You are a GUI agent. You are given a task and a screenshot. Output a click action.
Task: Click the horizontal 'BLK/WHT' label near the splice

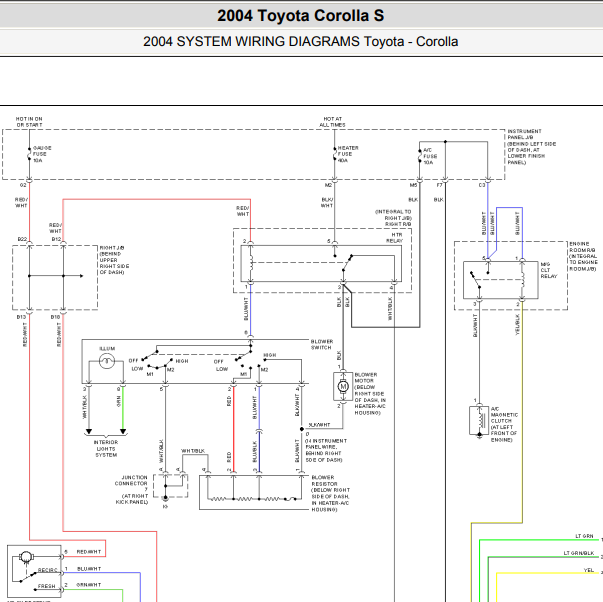(x=319, y=425)
